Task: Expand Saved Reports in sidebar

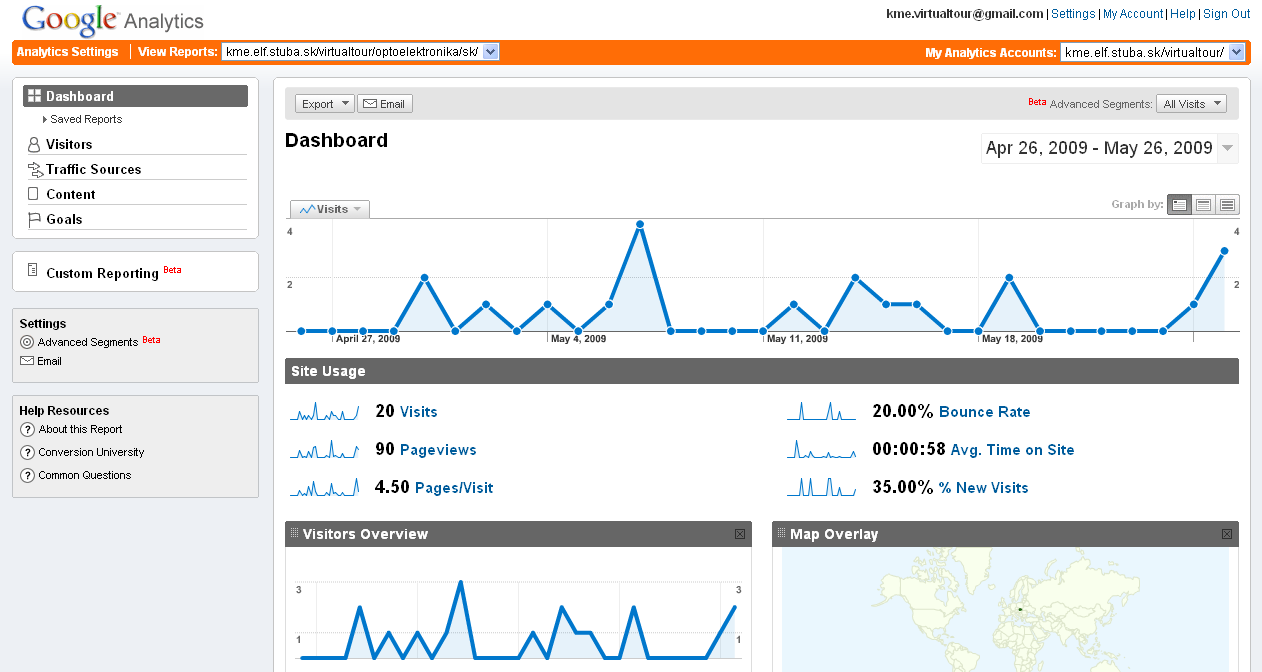Action: (83, 119)
